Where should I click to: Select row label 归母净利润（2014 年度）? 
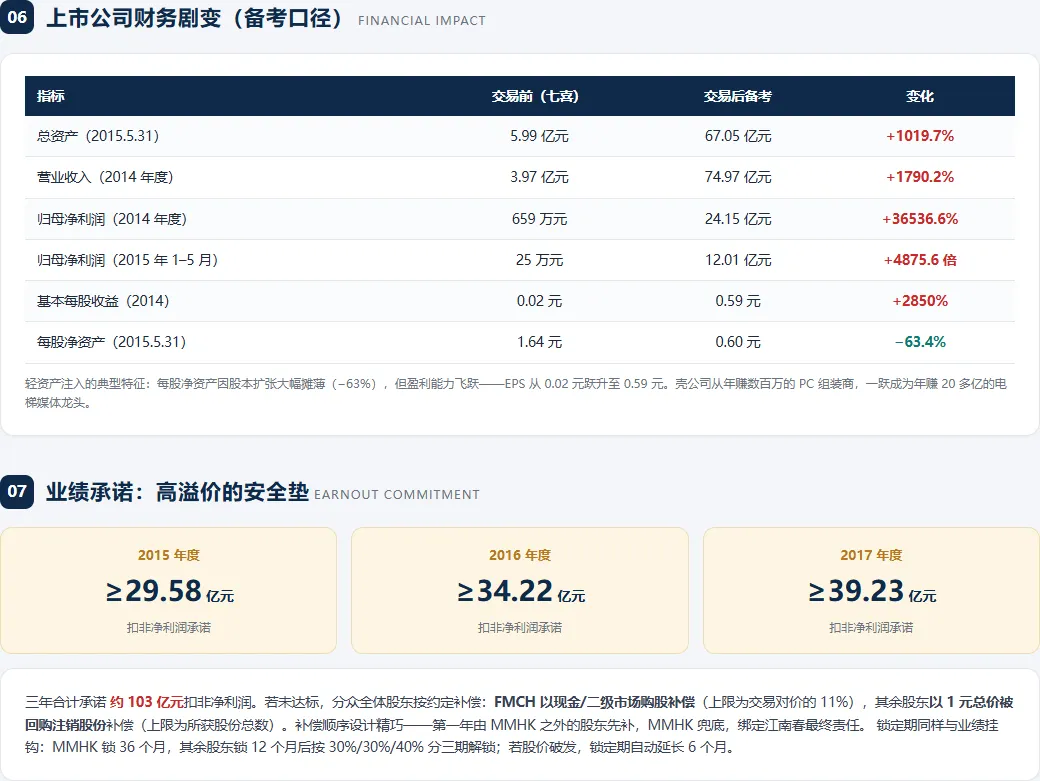(x=112, y=219)
